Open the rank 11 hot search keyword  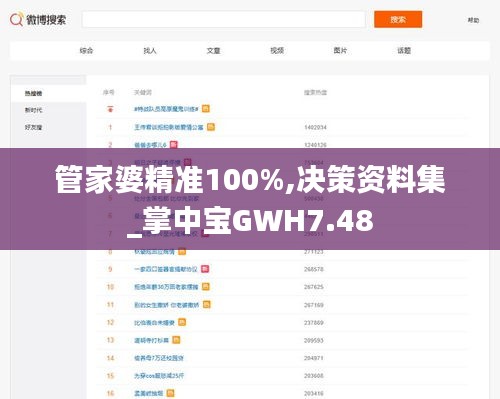pyautogui.click(x=167, y=305)
